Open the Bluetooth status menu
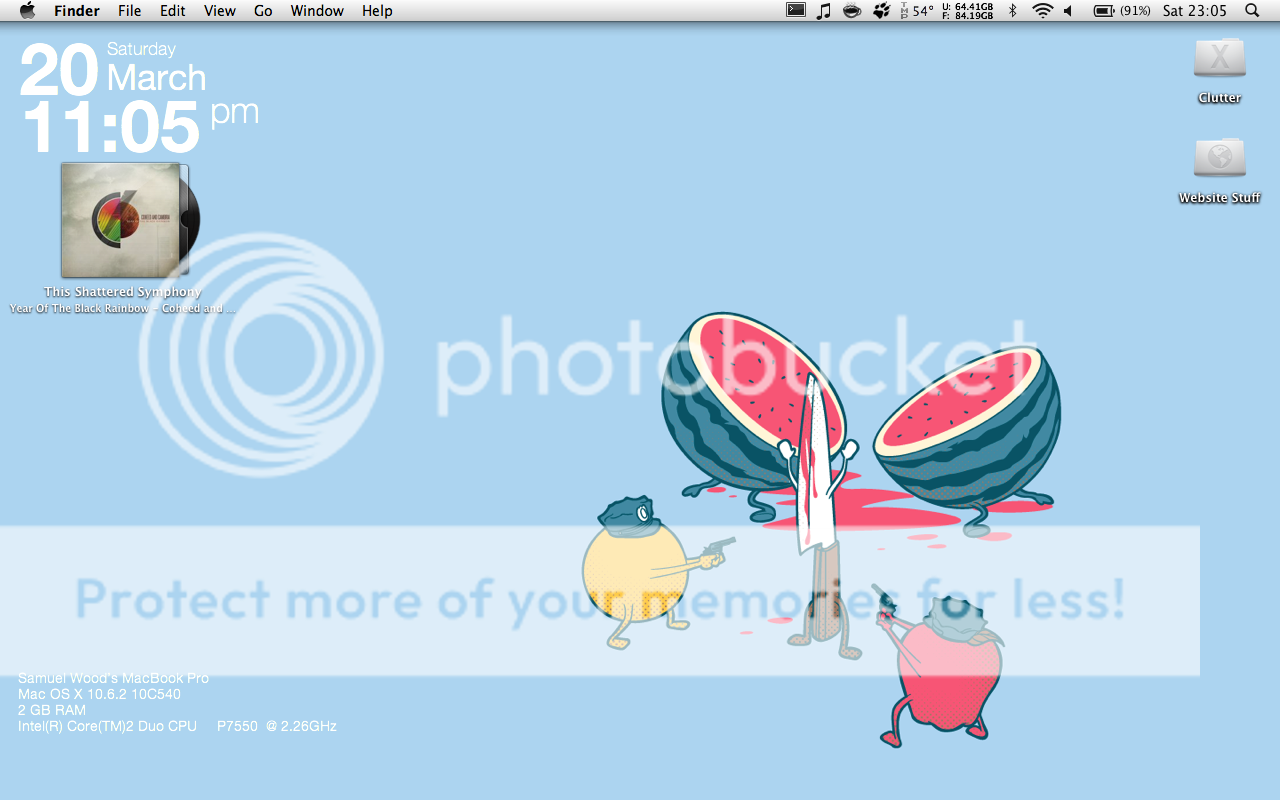 point(1012,11)
